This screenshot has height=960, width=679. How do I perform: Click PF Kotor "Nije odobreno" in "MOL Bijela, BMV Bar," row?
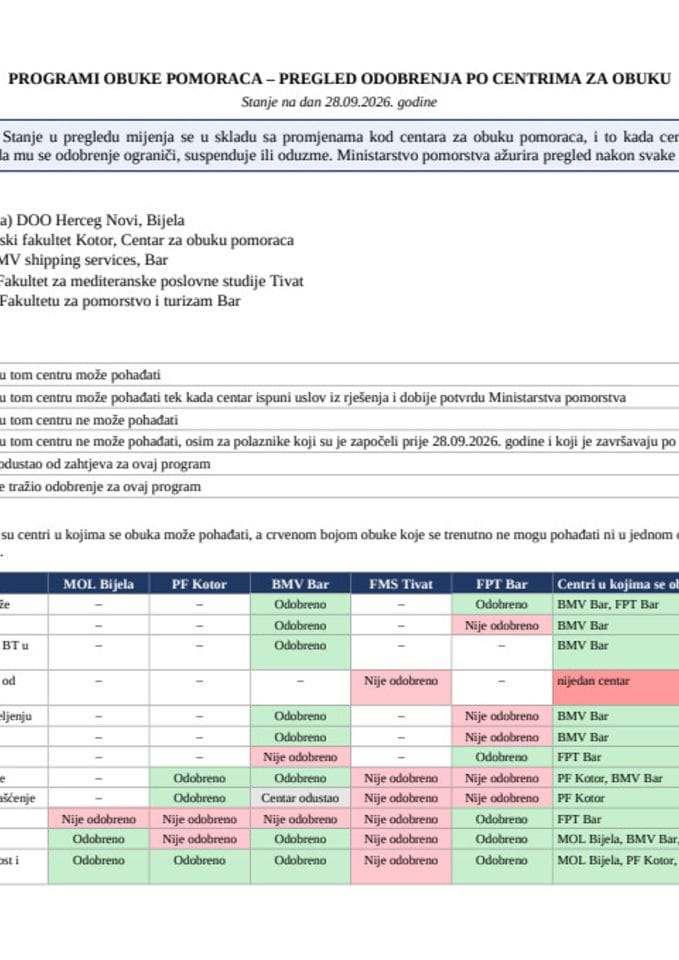[x=199, y=839]
